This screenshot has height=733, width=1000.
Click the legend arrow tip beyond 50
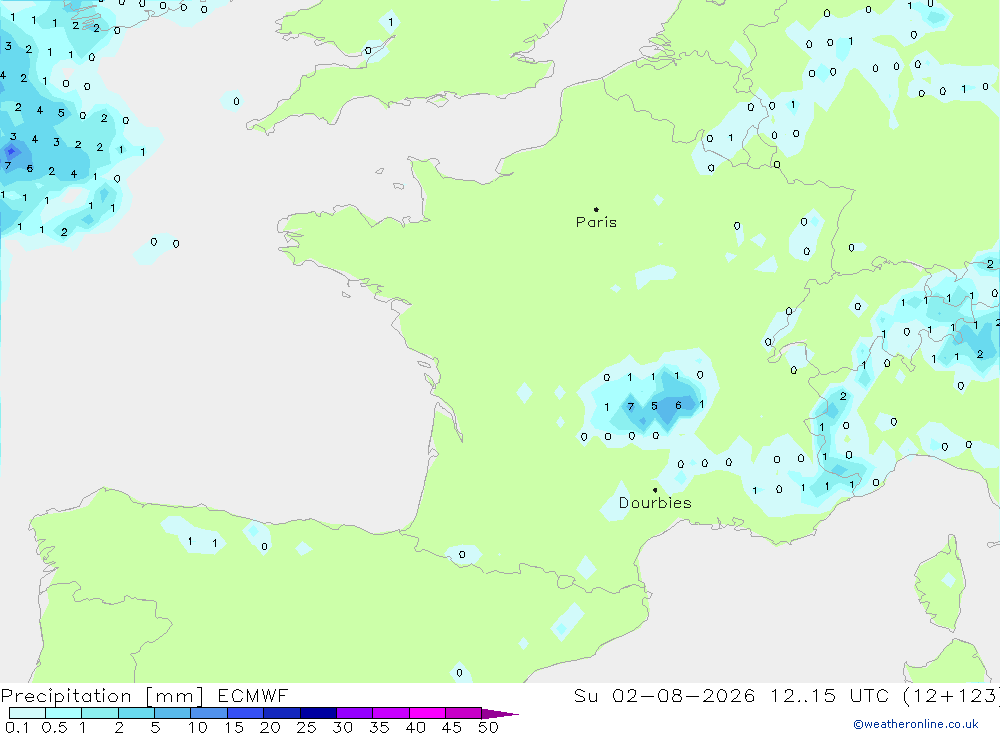(501, 713)
